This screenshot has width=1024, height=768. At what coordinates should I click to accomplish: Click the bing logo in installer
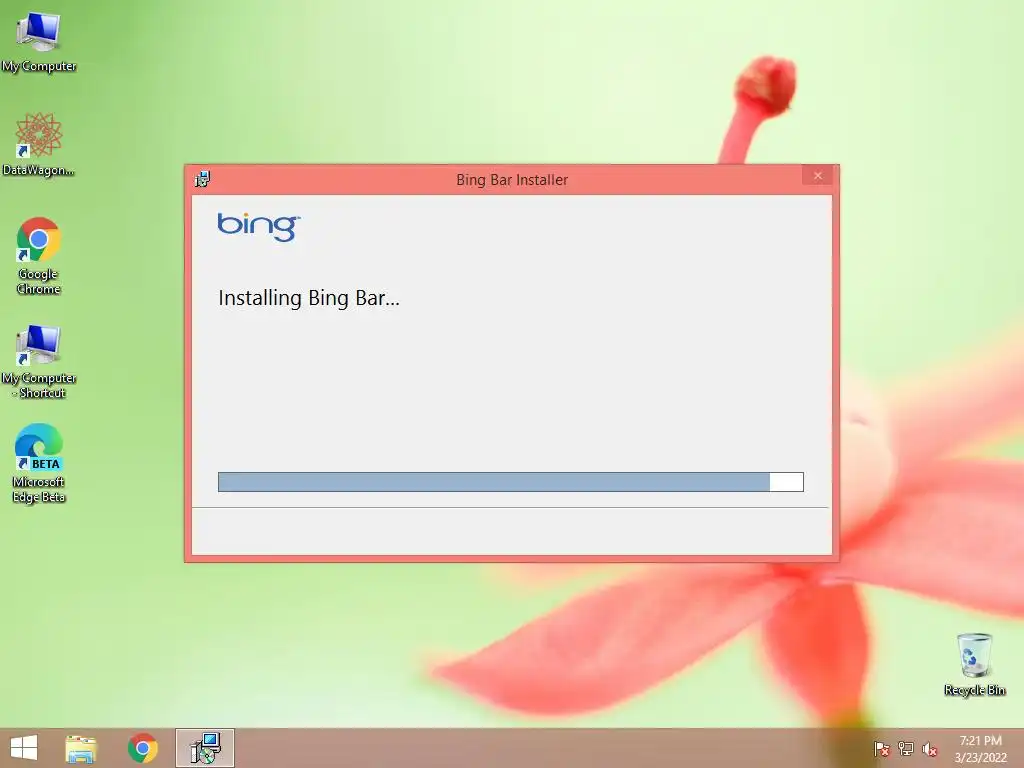click(x=259, y=227)
